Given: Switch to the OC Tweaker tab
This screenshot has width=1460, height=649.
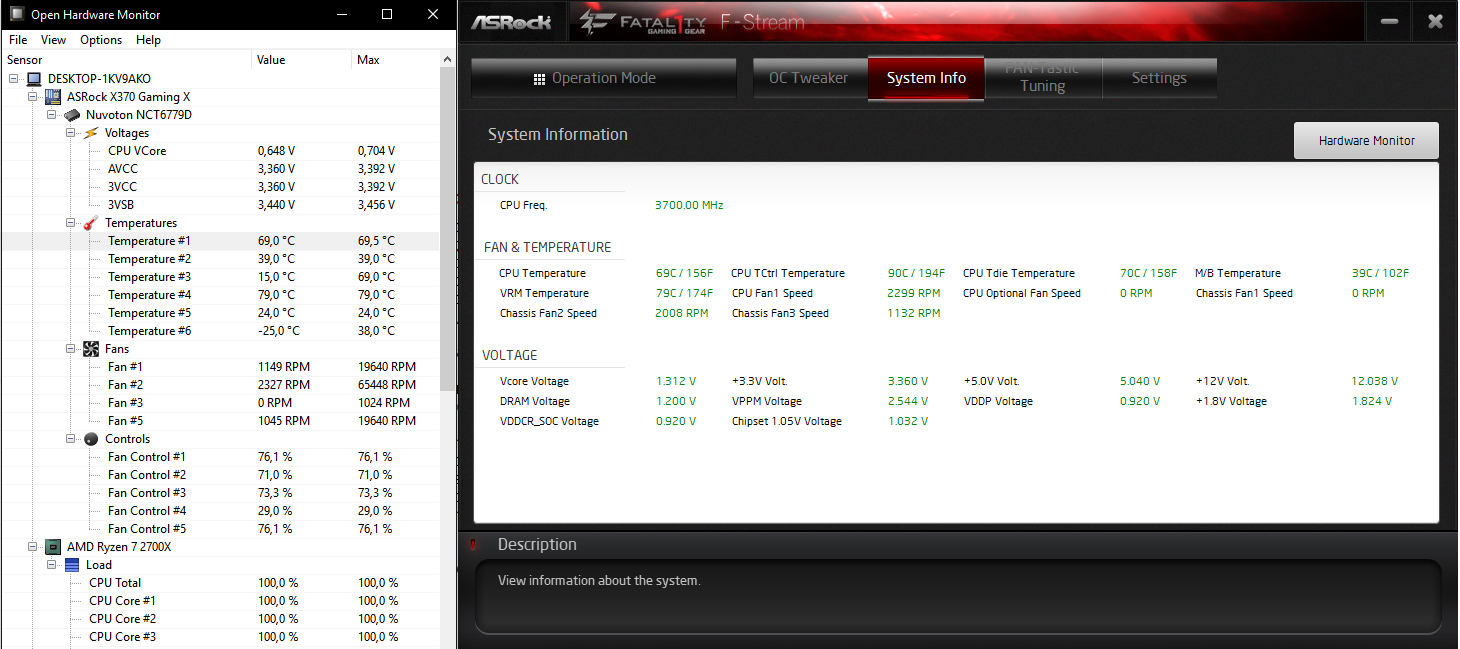Looking at the screenshot, I should [808, 78].
